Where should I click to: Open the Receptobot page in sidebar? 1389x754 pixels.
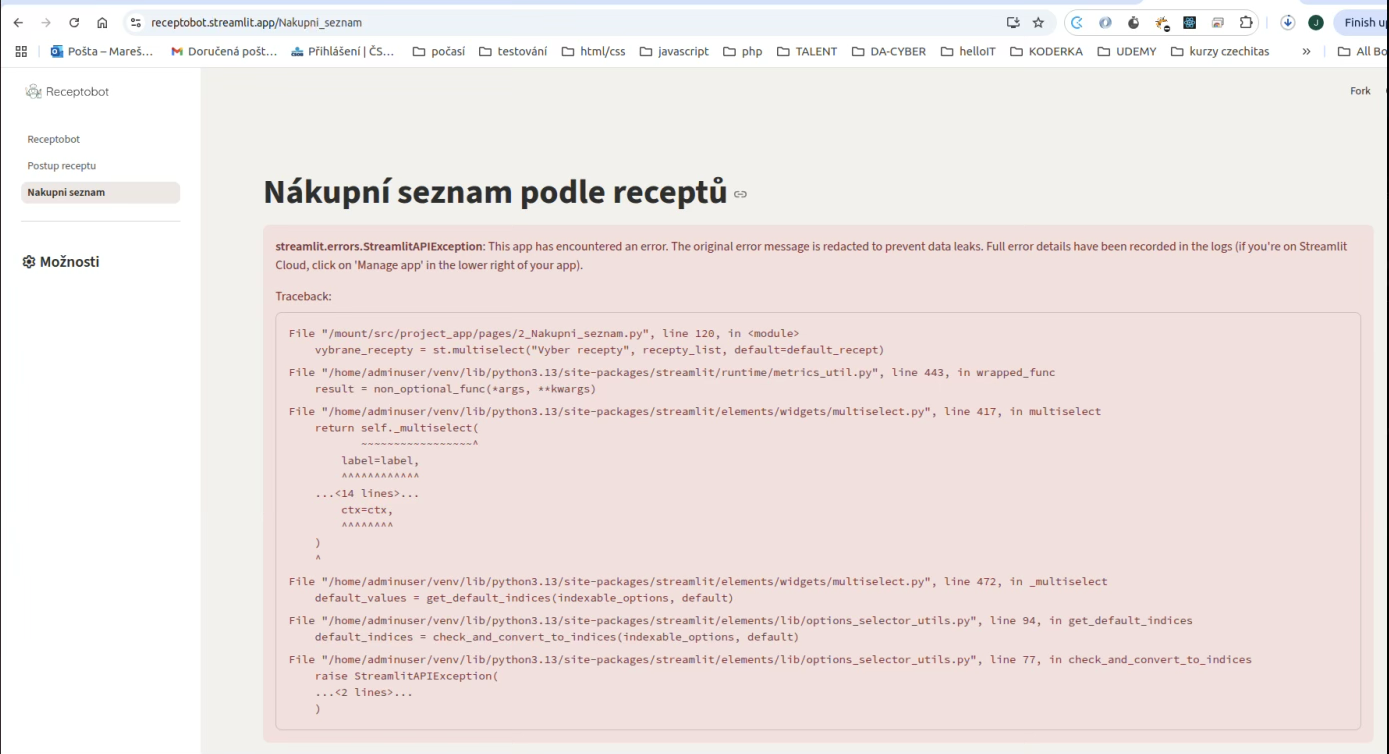(54, 139)
